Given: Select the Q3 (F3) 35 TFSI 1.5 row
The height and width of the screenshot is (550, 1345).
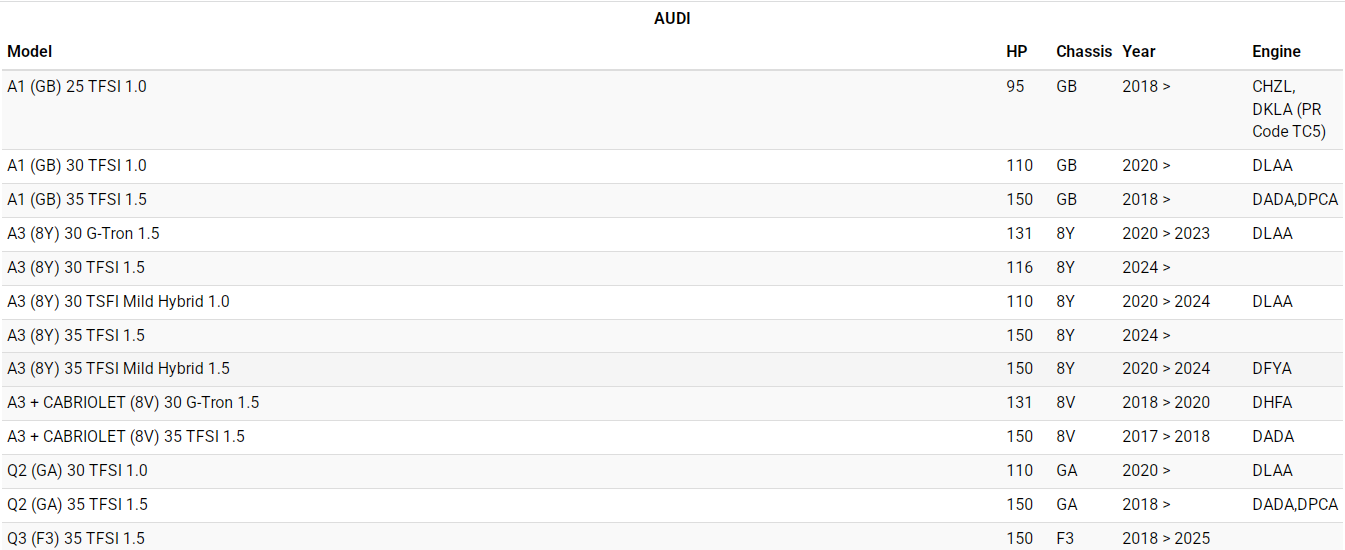Looking at the screenshot, I should 76,539.
